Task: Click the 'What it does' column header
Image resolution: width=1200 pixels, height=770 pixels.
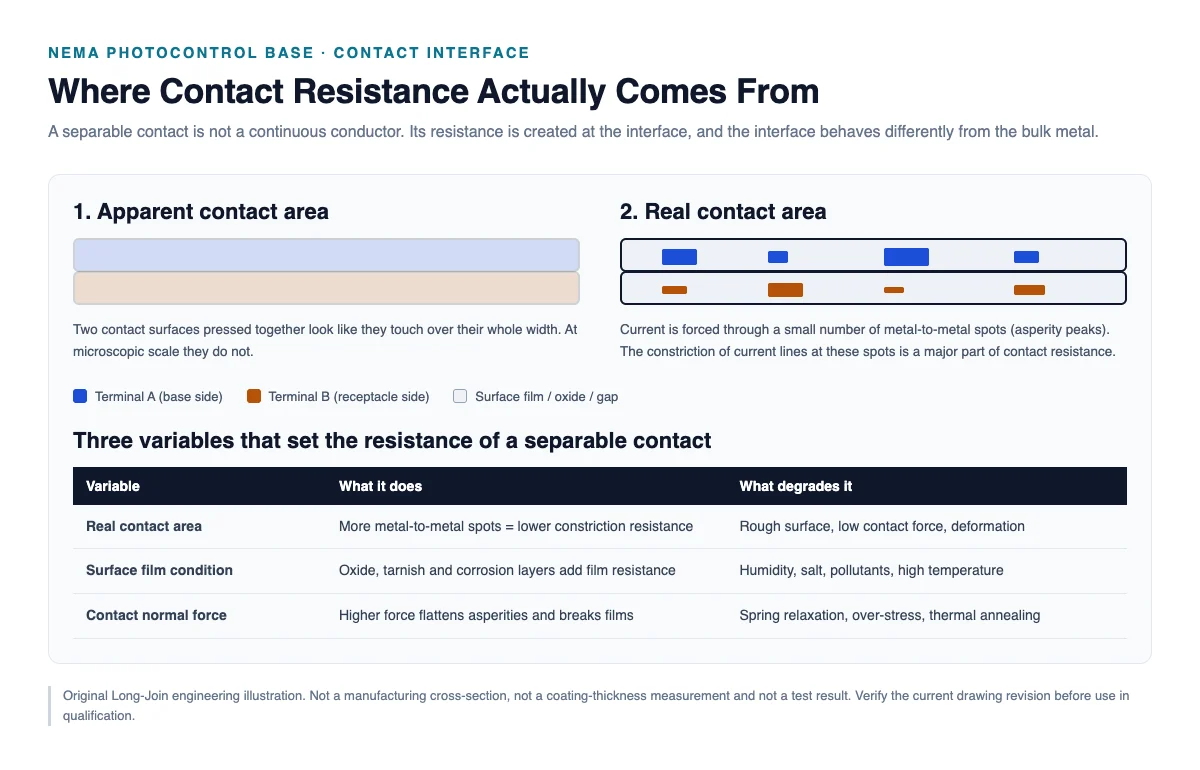Action: click(x=380, y=486)
